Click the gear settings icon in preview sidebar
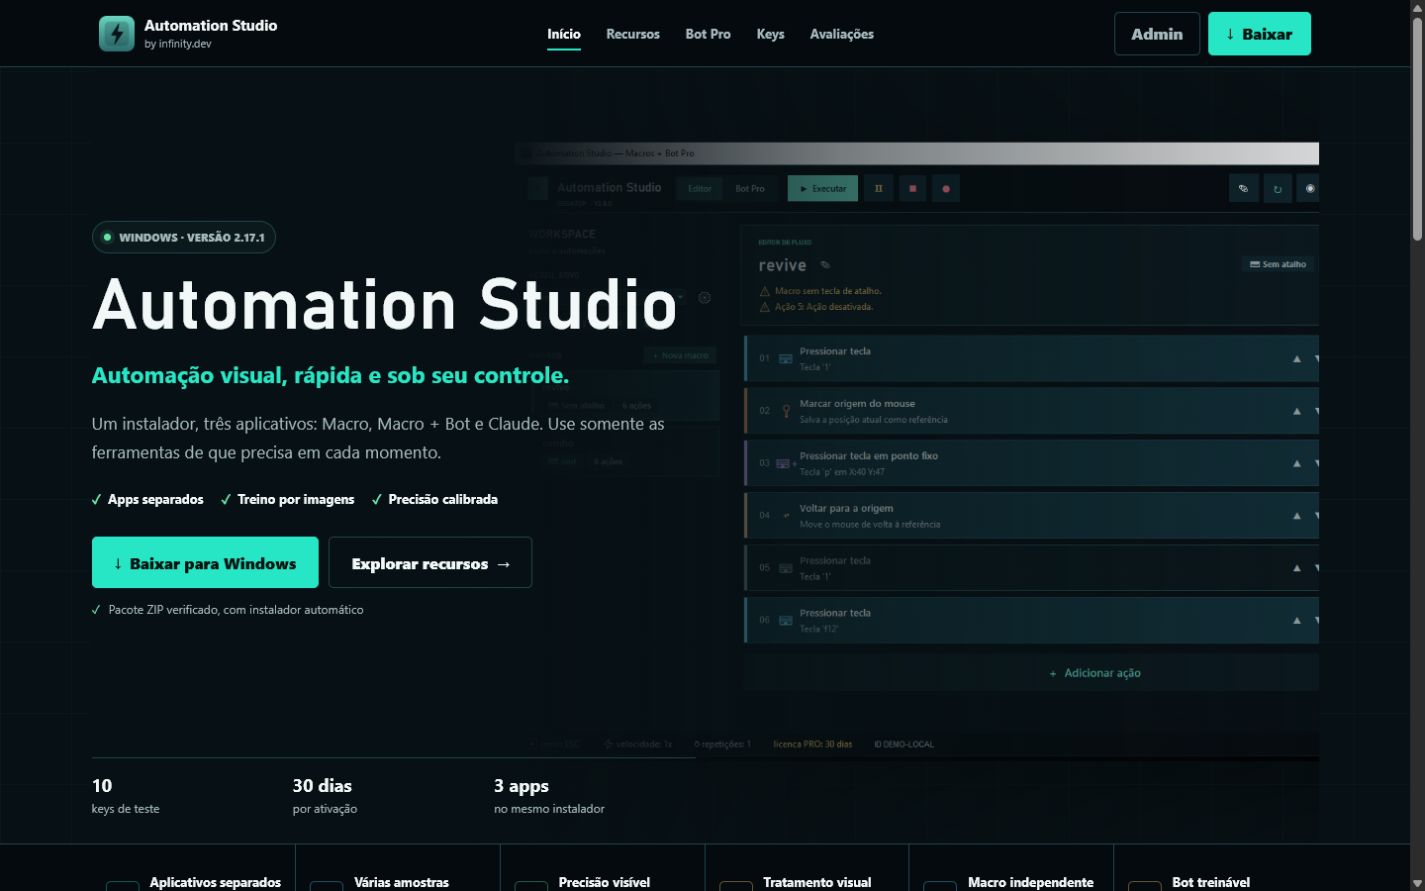The height and width of the screenshot is (891, 1425). point(705,297)
